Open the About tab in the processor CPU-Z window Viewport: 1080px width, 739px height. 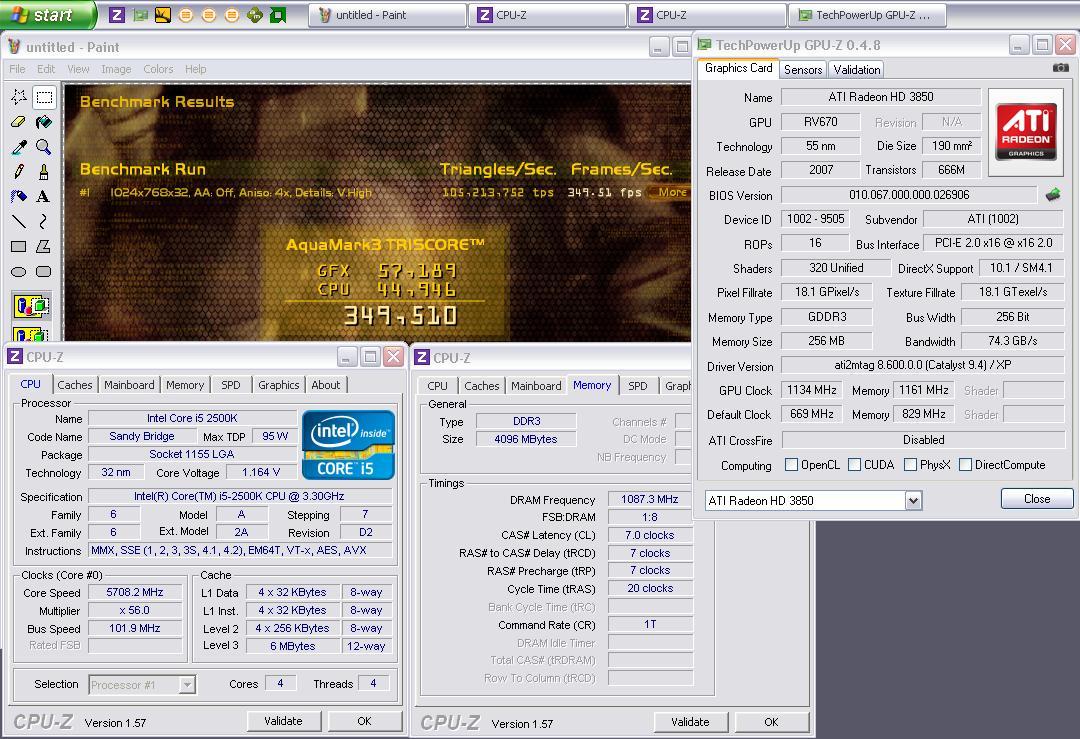[x=325, y=385]
